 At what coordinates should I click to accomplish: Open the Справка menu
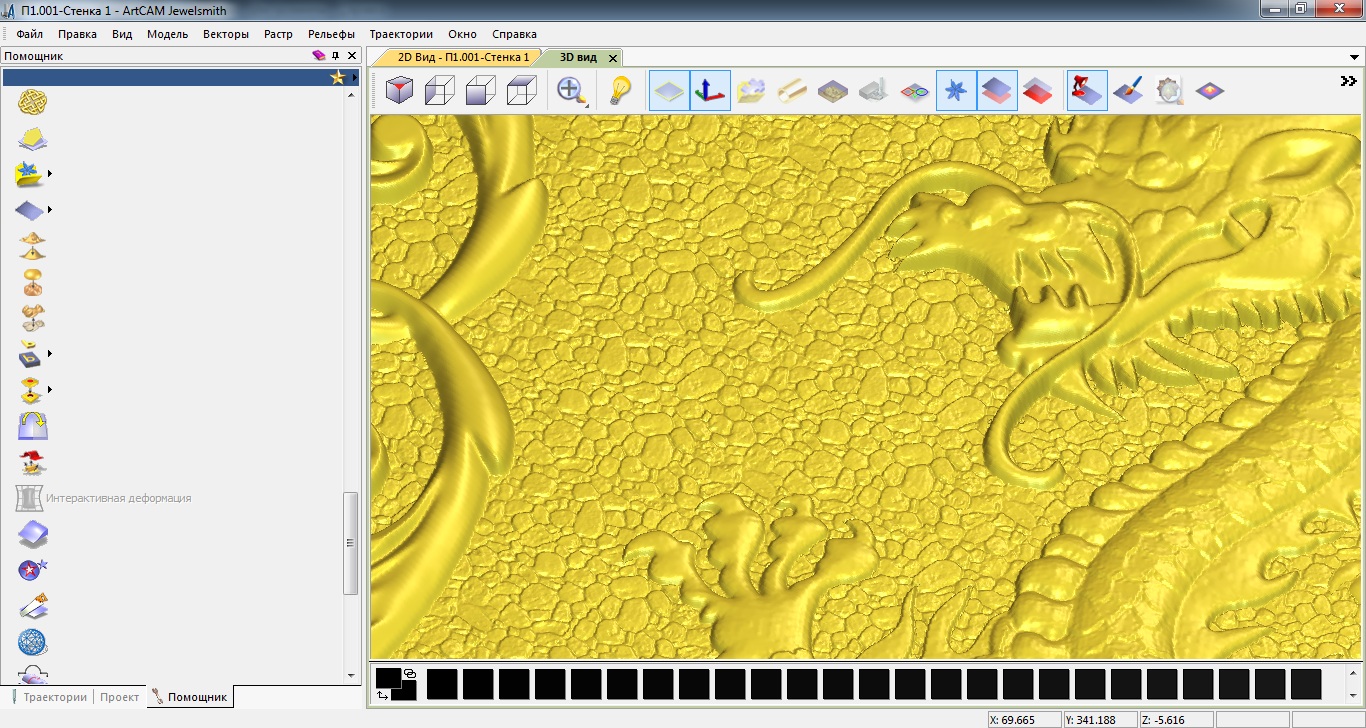tap(515, 34)
